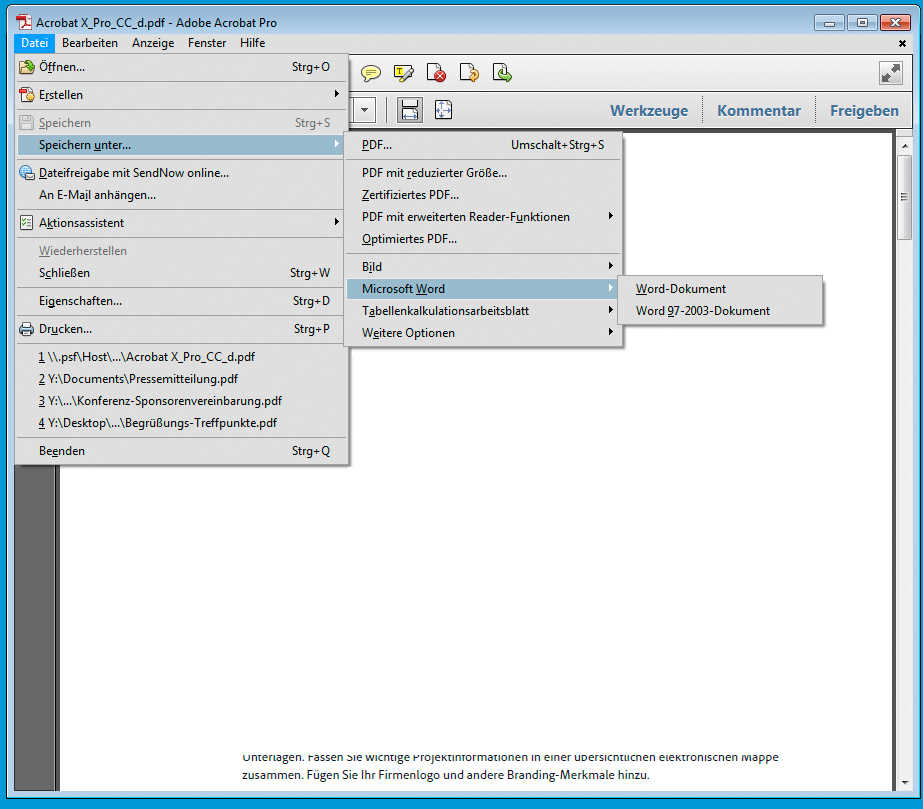The height and width of the screenshot is (809, 923).
Task: Click the sticky note comment icon
Action: click(x=371, y=73)
